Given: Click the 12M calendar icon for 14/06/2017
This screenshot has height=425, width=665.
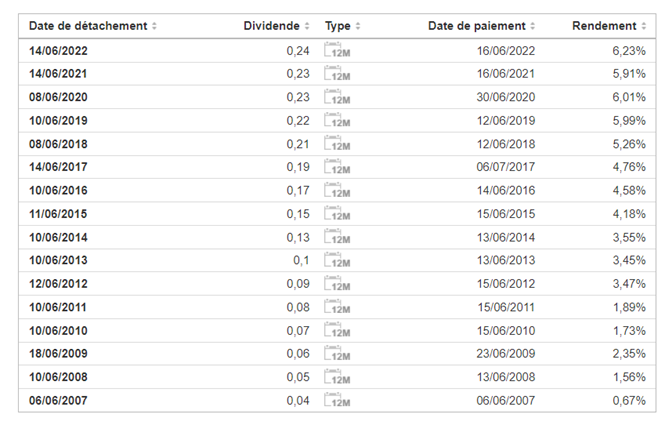Looking at the screenshot, I should tap(337, 167).
